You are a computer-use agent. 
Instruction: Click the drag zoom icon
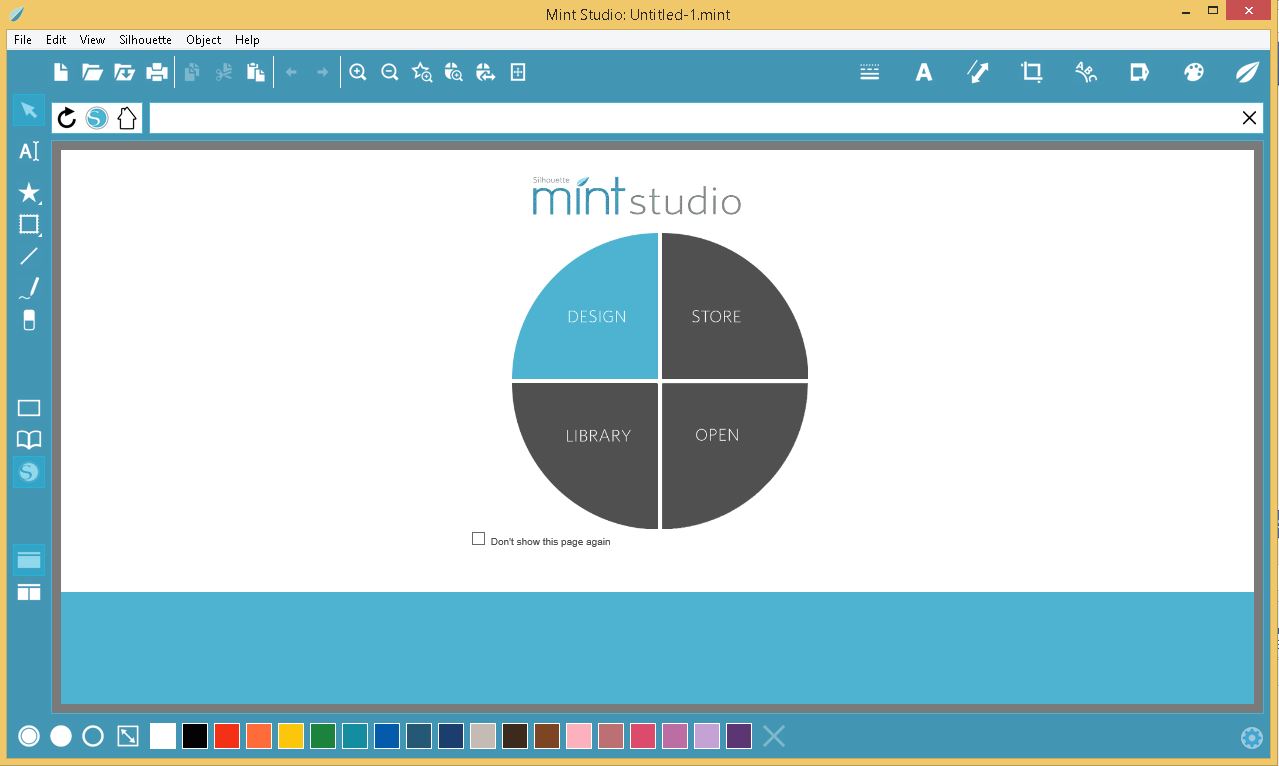tap(454, 72)
